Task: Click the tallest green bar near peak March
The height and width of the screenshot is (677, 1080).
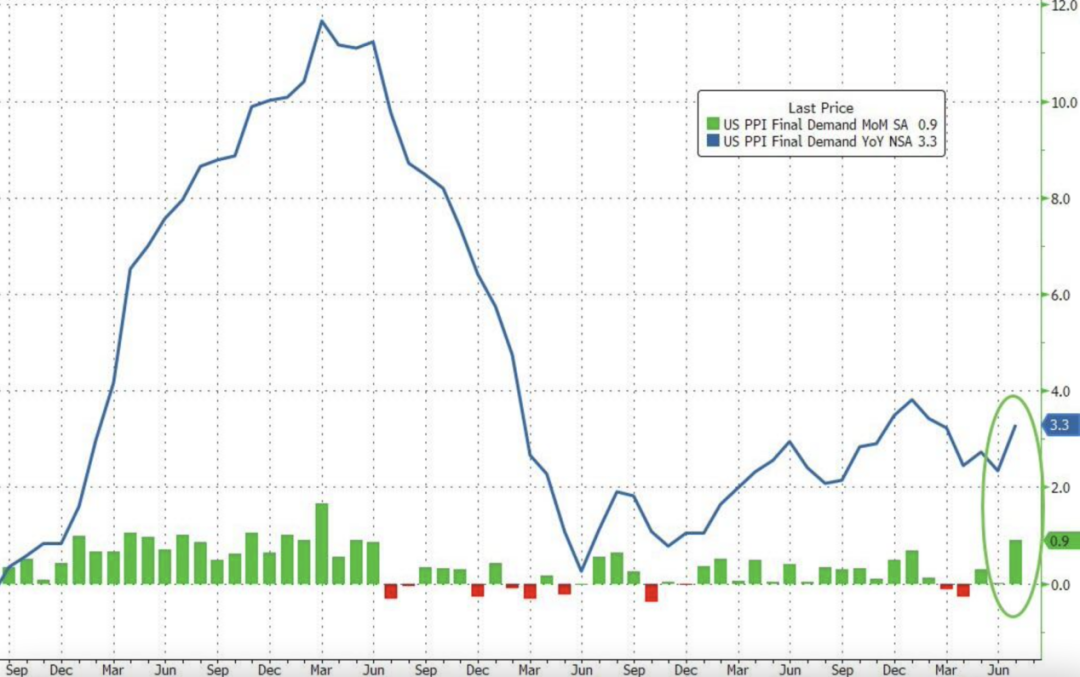Action: [x=322, y=544]
